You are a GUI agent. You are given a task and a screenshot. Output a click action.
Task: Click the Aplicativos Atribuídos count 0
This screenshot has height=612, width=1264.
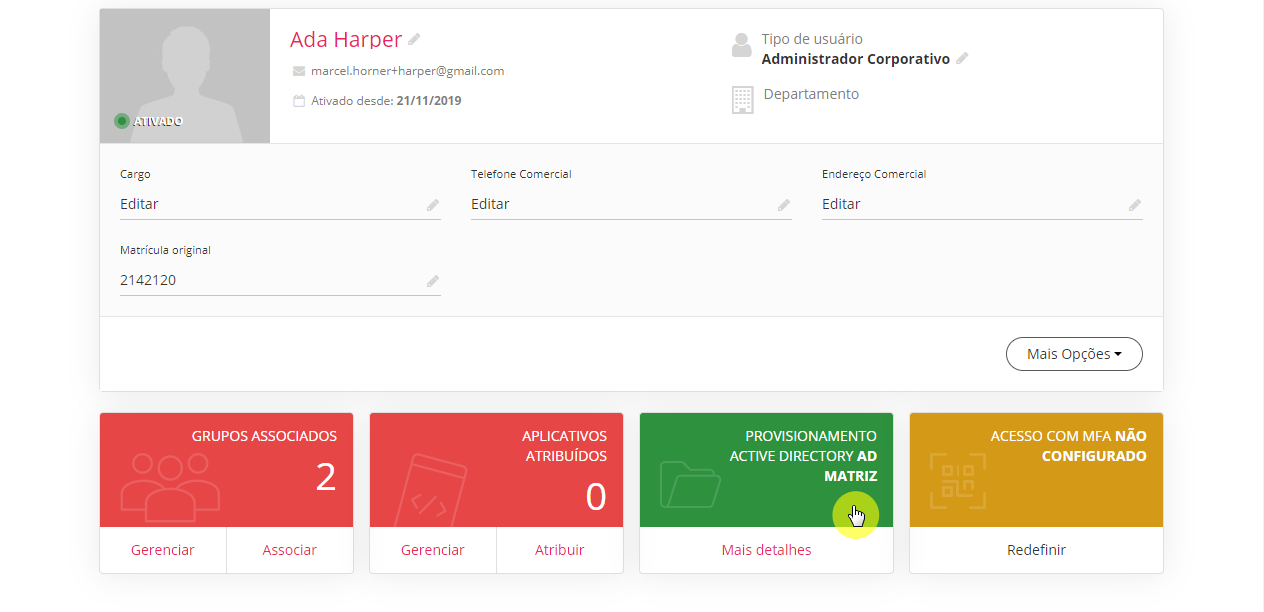tap(596, 497)
